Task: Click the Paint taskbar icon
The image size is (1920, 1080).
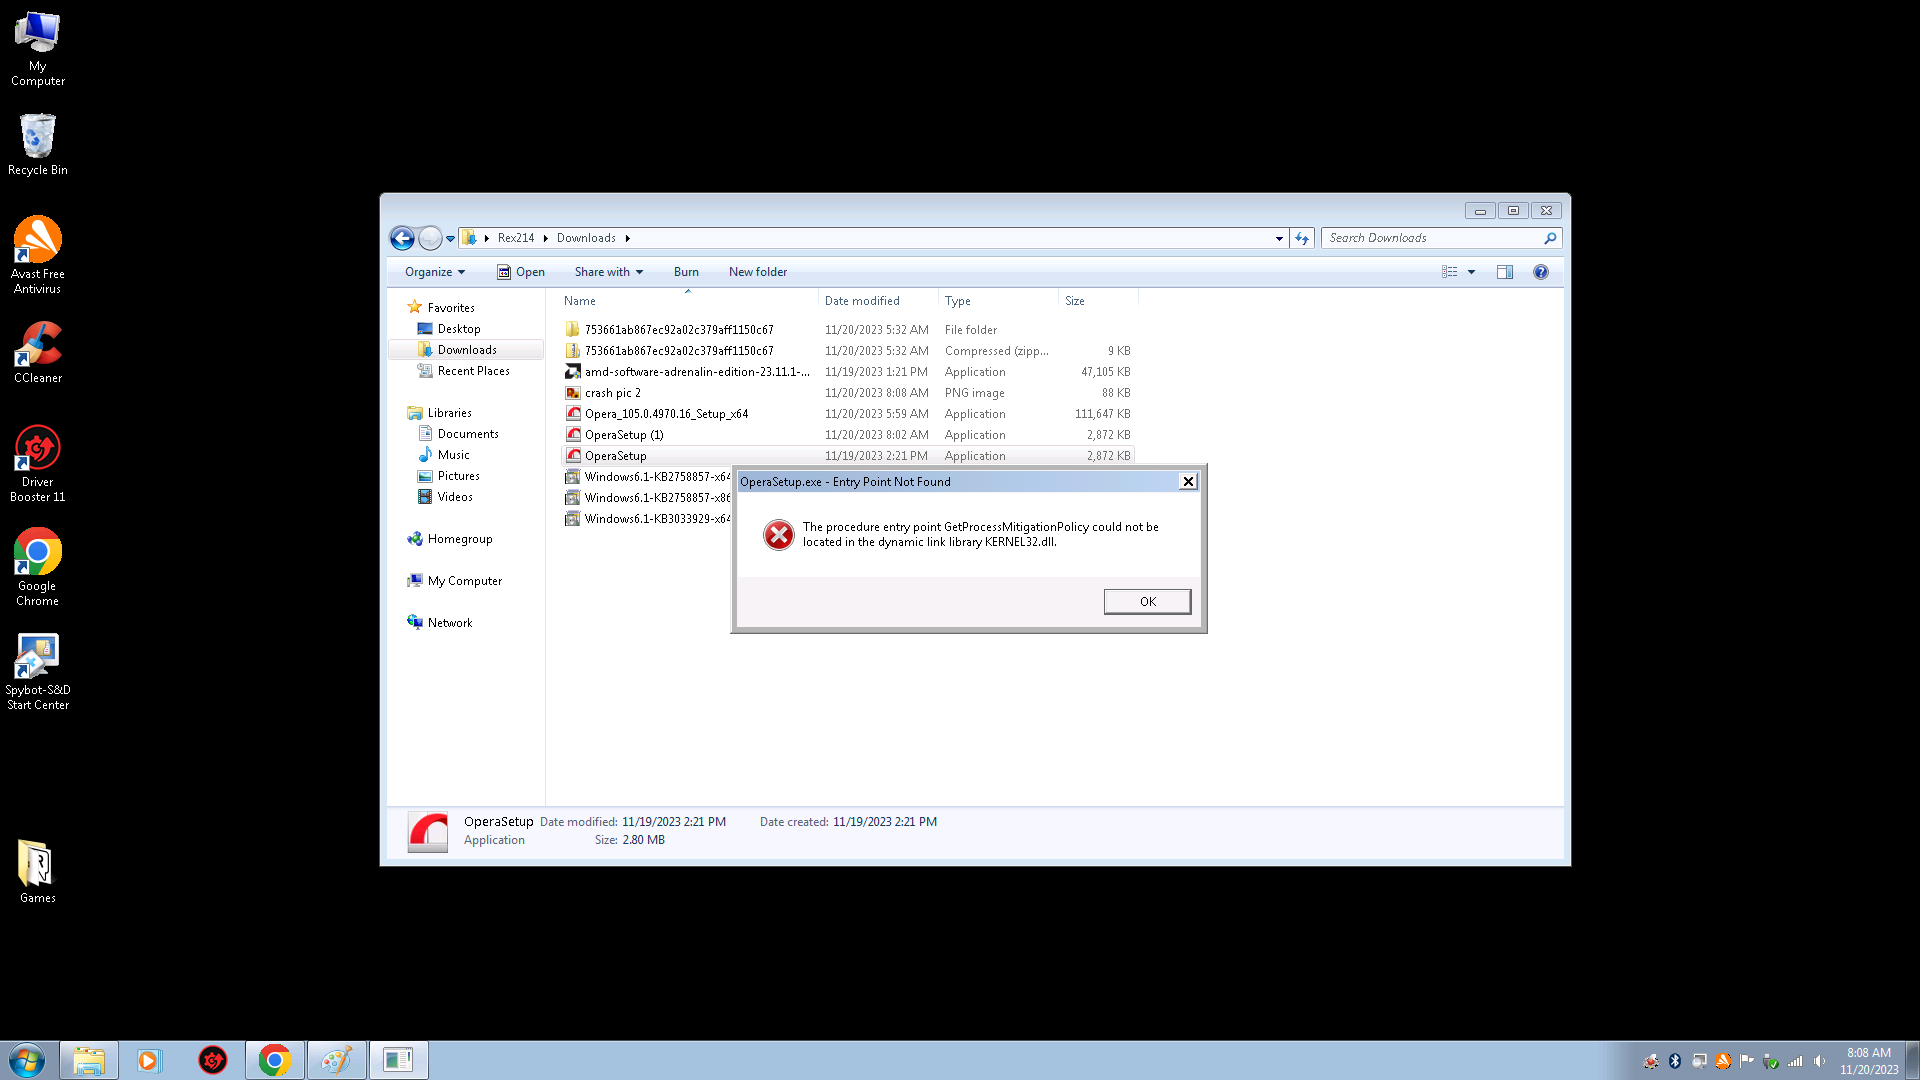Action: [336, 1060]
